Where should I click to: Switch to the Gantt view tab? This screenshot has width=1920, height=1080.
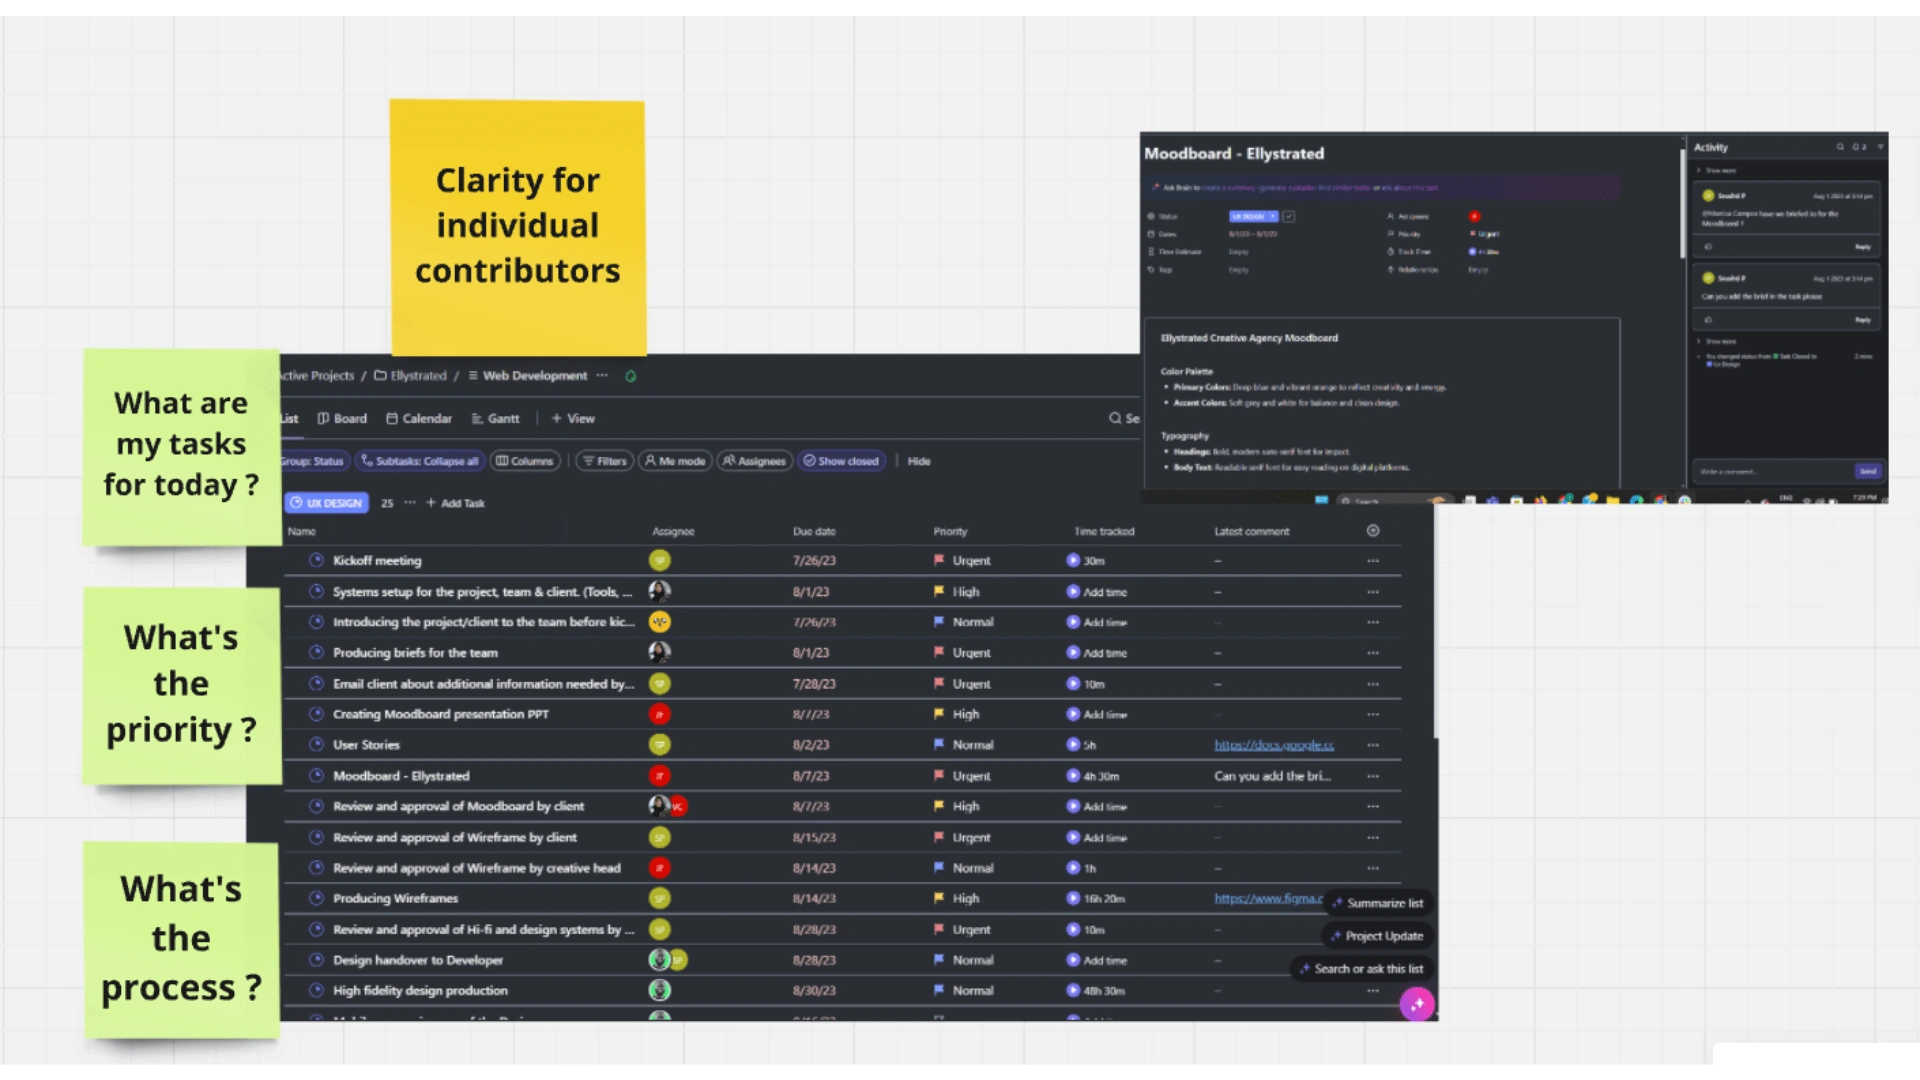[x=495, y=418]
